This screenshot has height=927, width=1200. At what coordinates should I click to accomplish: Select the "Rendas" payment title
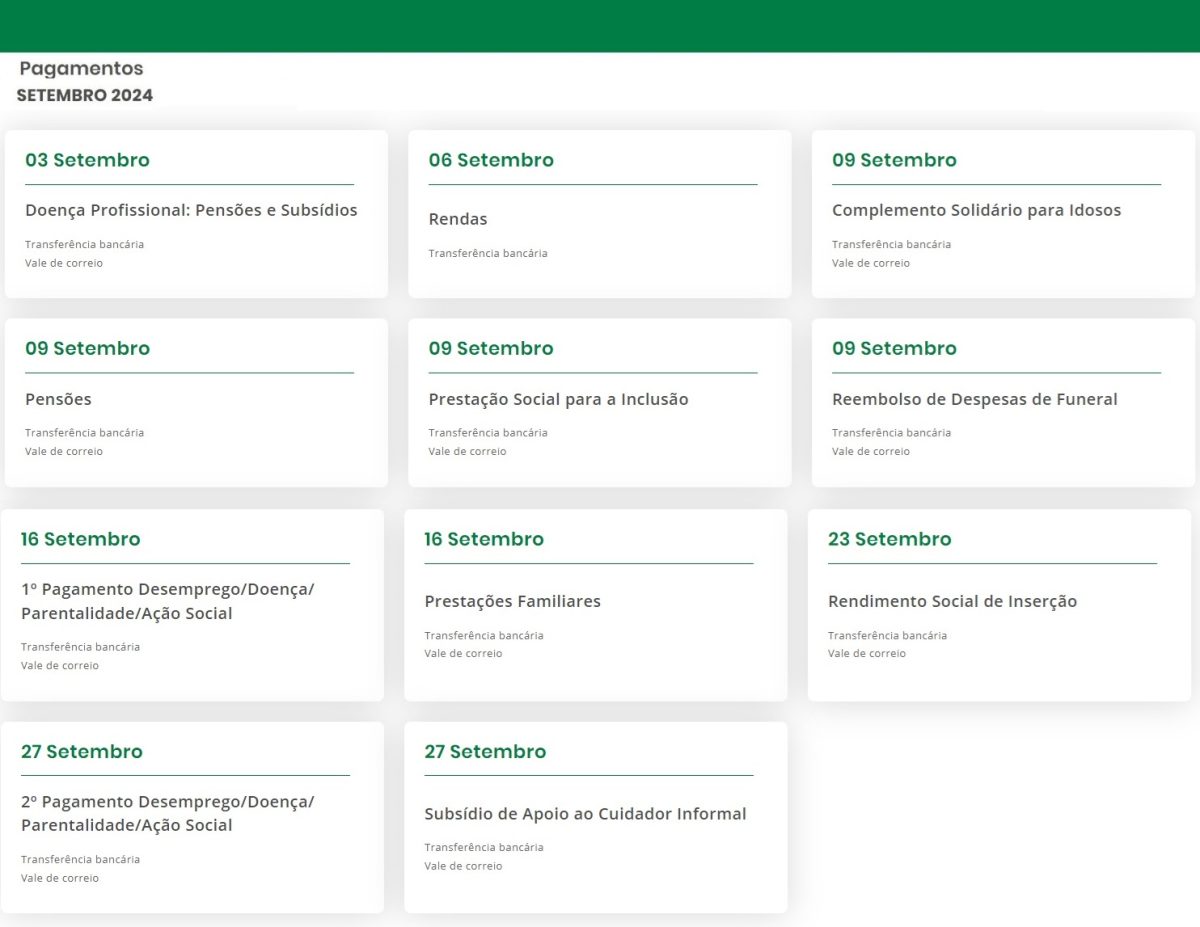click(x=458, y=219)
